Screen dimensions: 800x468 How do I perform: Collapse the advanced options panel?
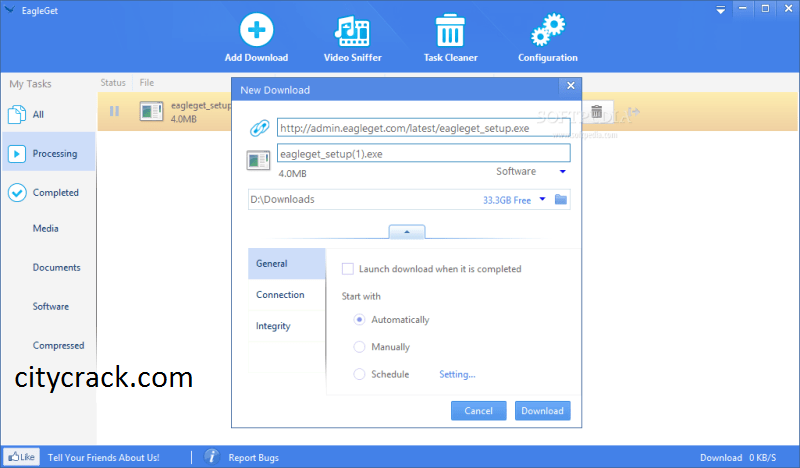tap(407, 232)
